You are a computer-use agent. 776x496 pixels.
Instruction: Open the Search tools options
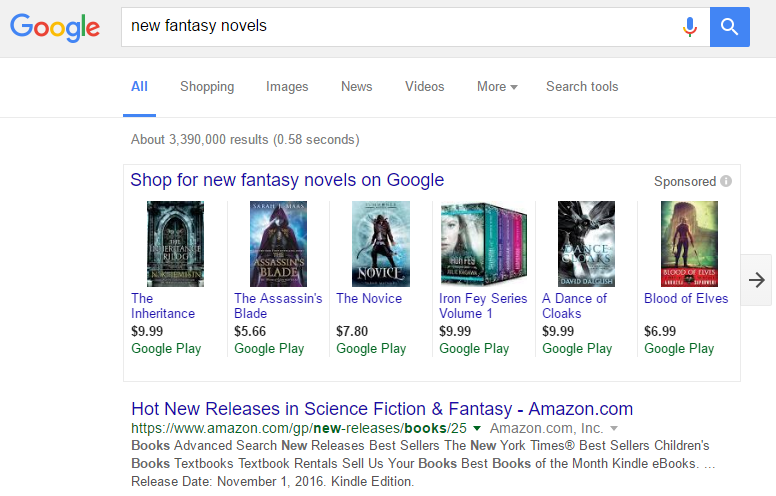coord(582,87)
